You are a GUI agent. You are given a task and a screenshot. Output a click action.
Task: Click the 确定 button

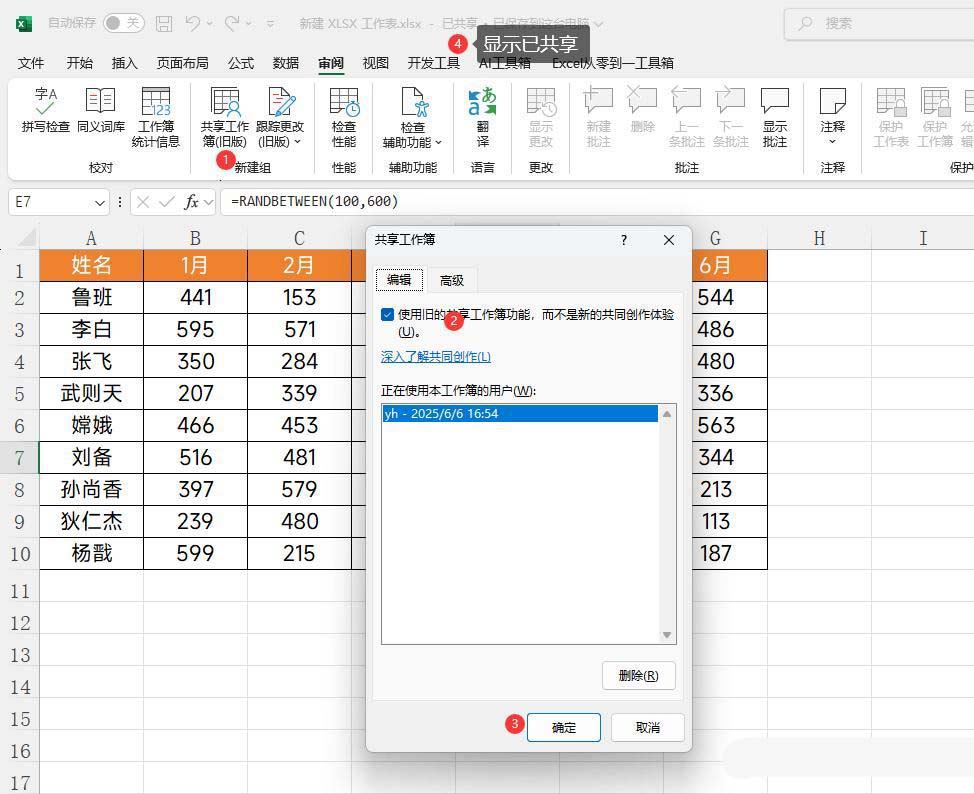tap(563, 727)
